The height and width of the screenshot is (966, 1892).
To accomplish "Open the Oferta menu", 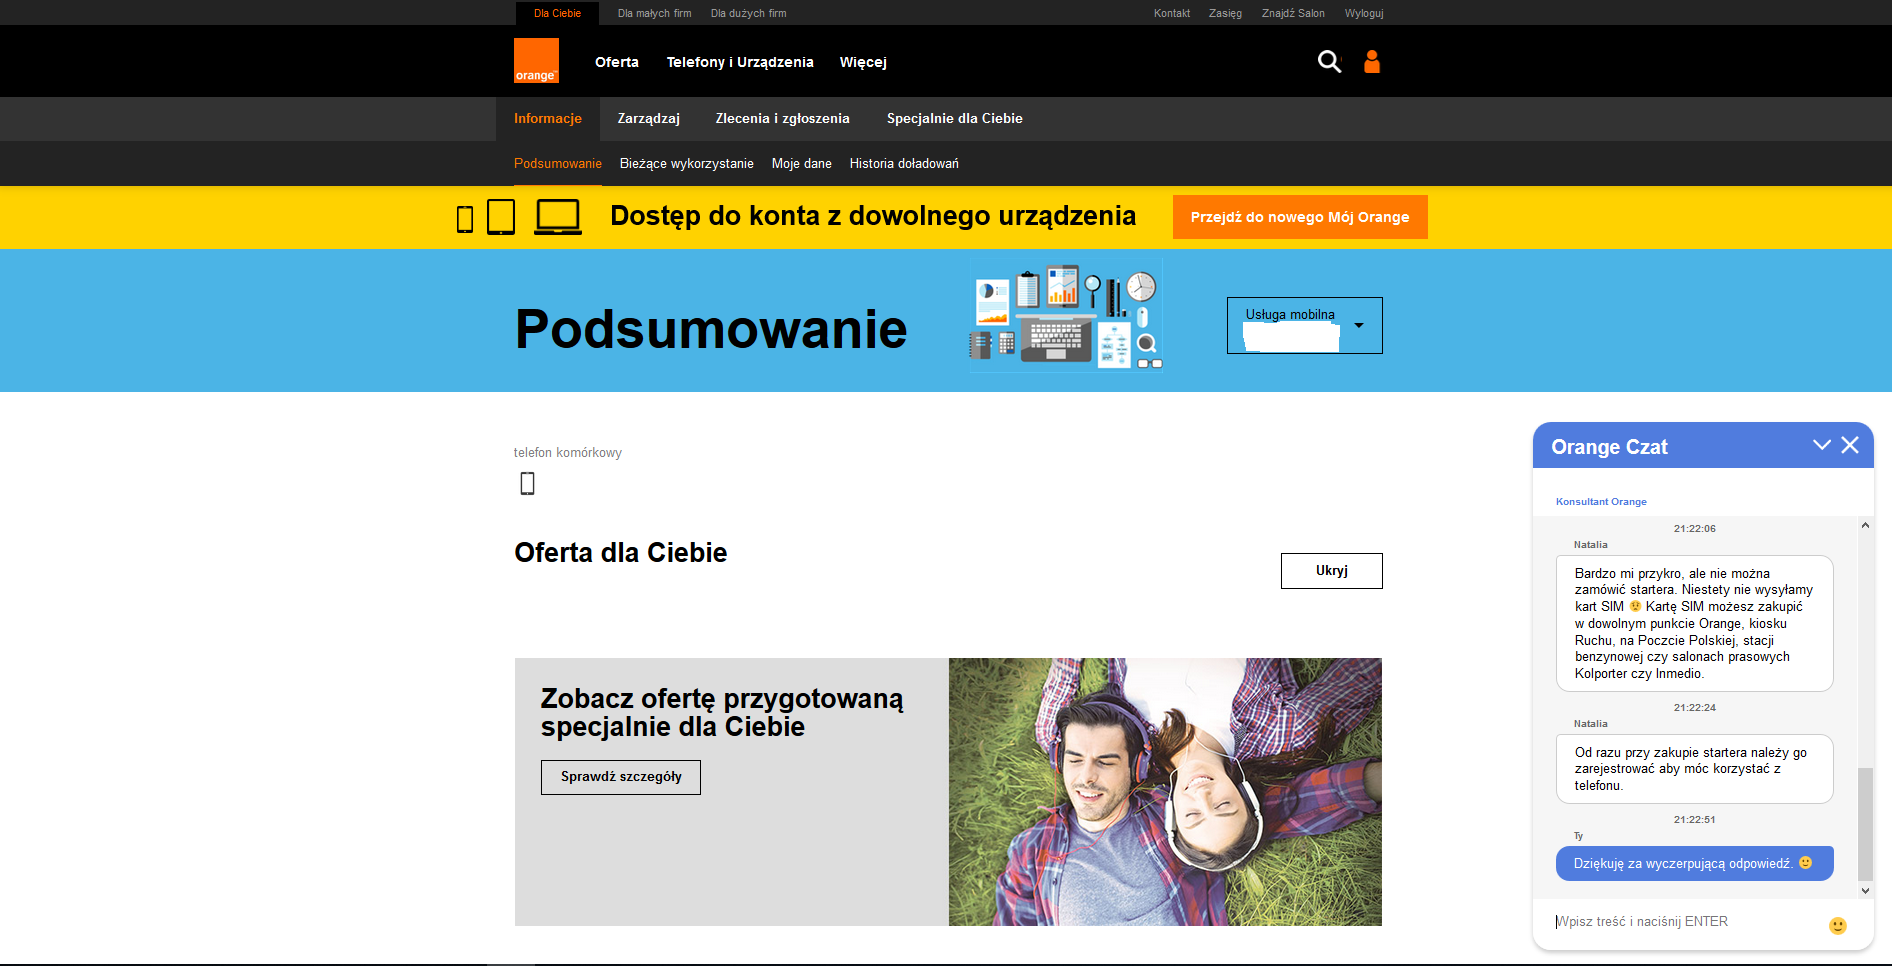I will (x=616, y=62).
